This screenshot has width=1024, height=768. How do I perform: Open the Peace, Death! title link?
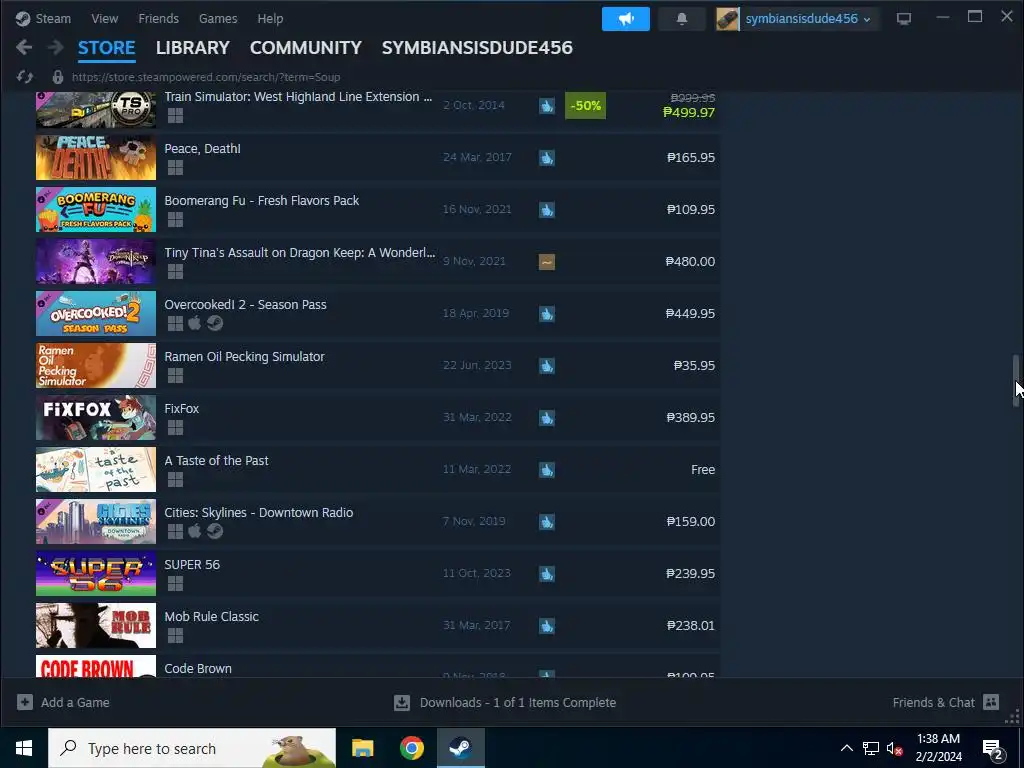(x=202, y=148)
